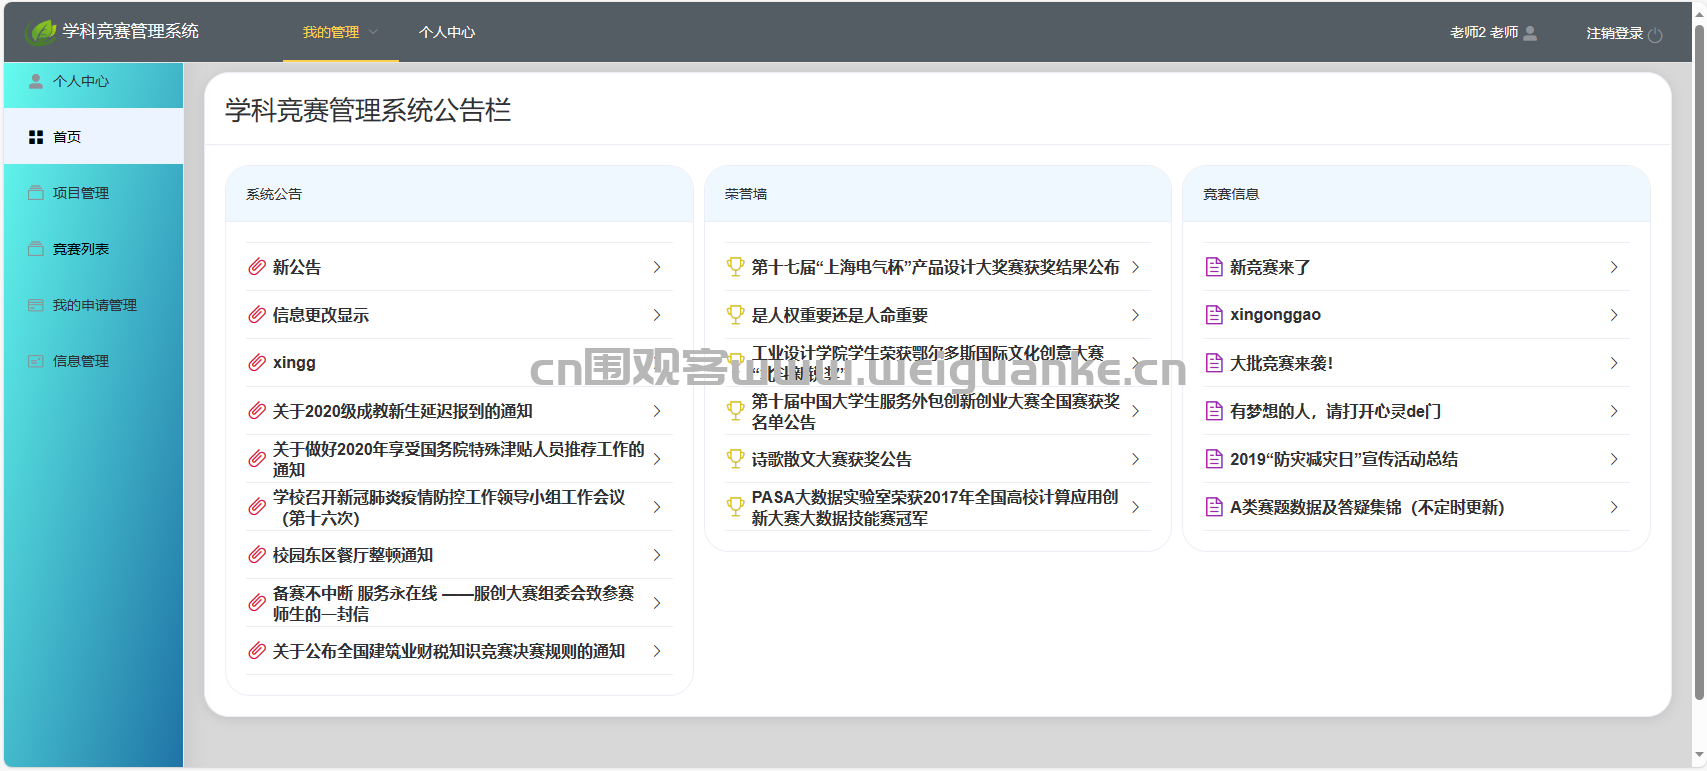
Task: Click the chevron at right of 信息更改显示 row
Action: (657, 315)
